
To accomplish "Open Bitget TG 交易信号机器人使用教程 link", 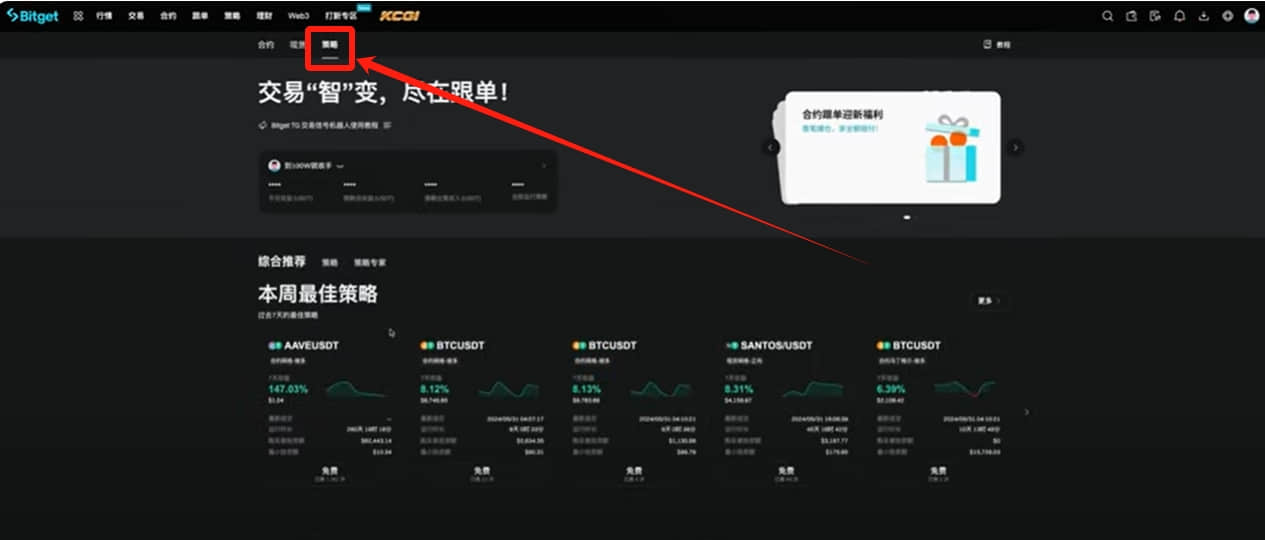I will (x=325, y=126).
